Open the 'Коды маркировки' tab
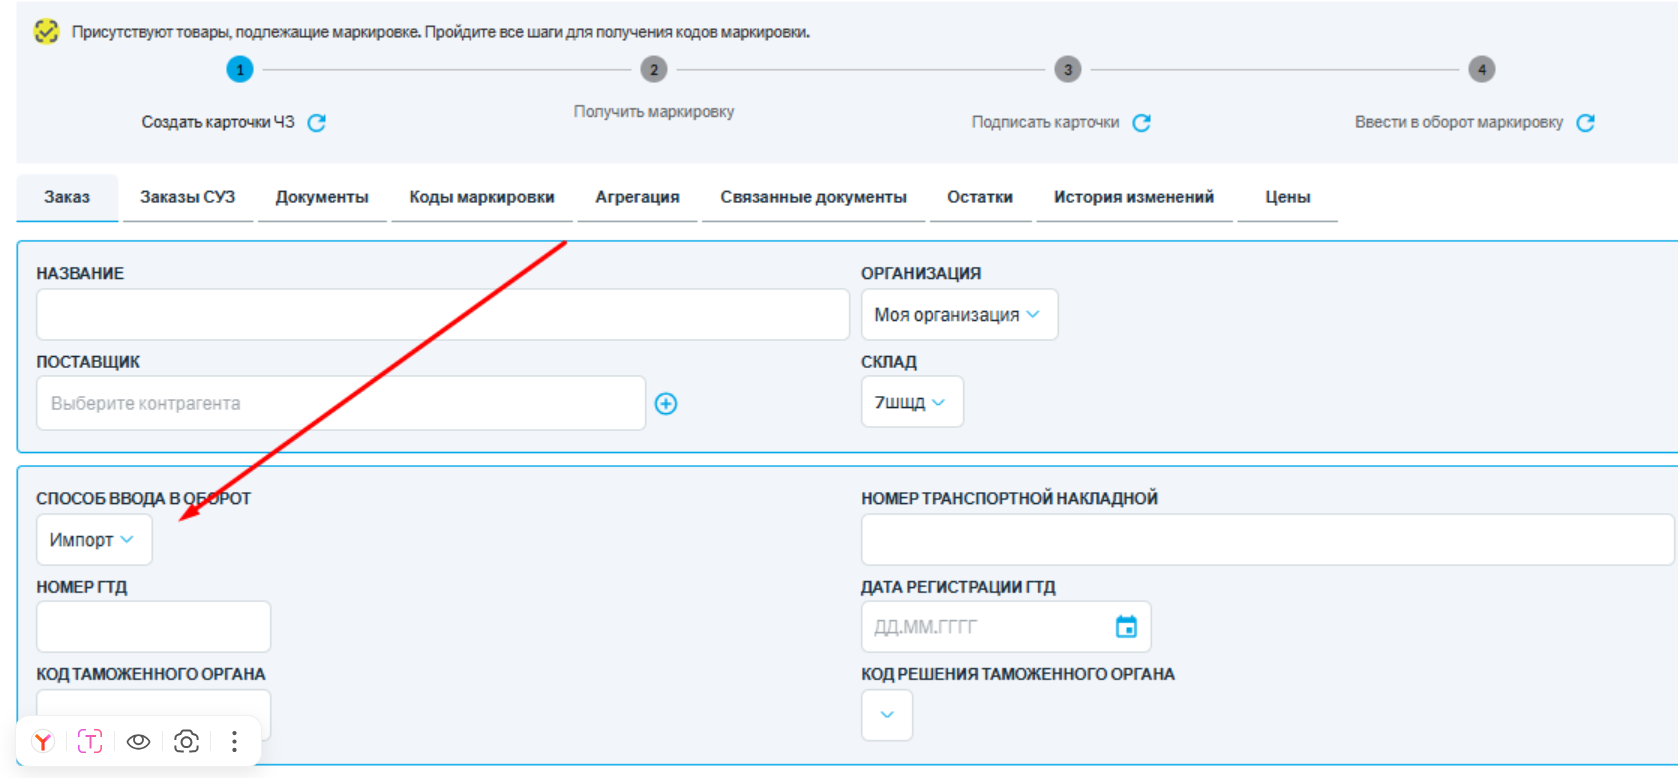The image size is (1678, 778). point(481,197)
